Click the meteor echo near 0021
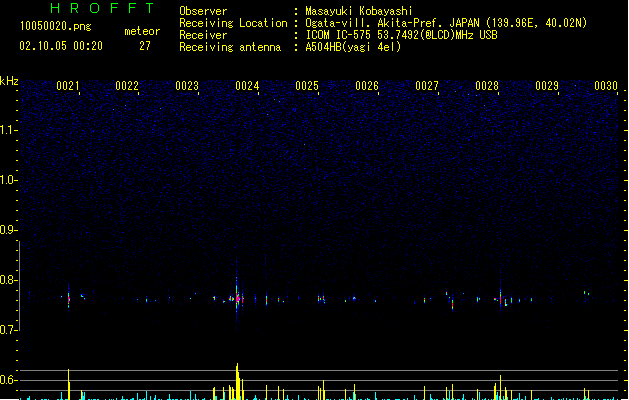Screen dimensions: 629x400 pos(69,299)
